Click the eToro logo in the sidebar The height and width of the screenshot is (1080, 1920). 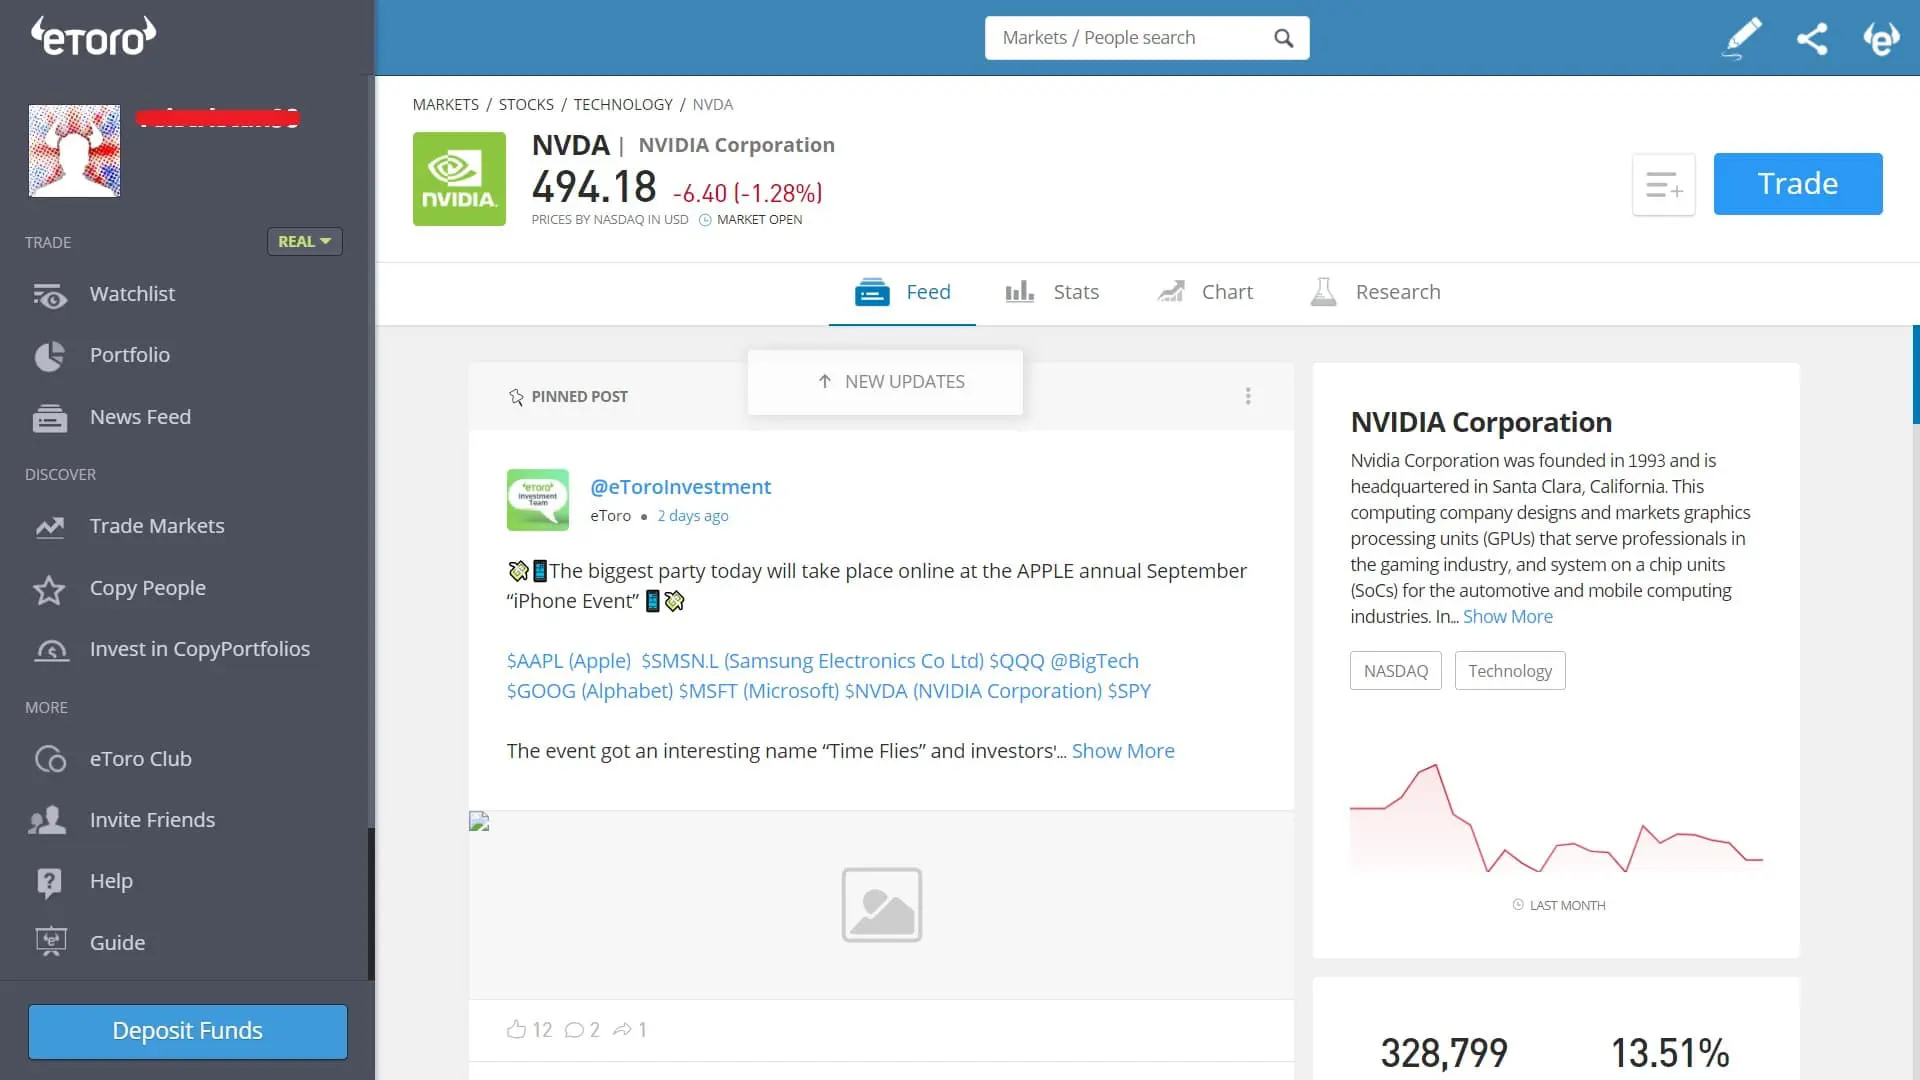pyautogui.click(x=93, y=37)
